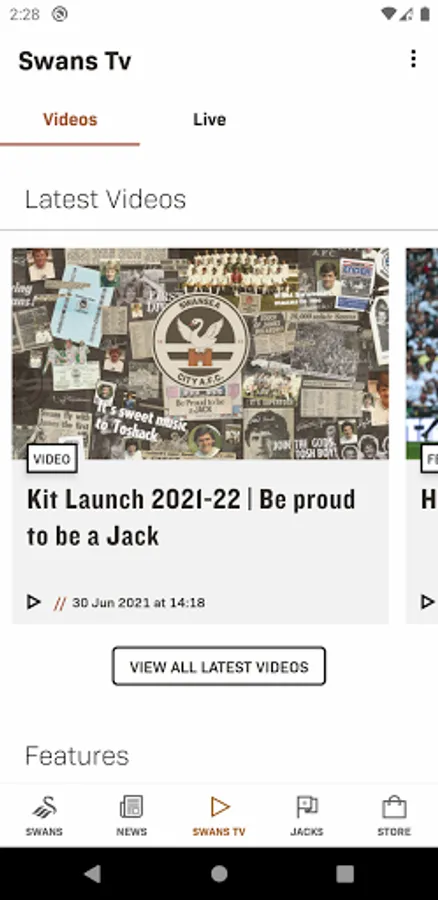Tap the Swans logo in bottom navigation
Viewport: 438px width, 900px height.
click(44, 807)
